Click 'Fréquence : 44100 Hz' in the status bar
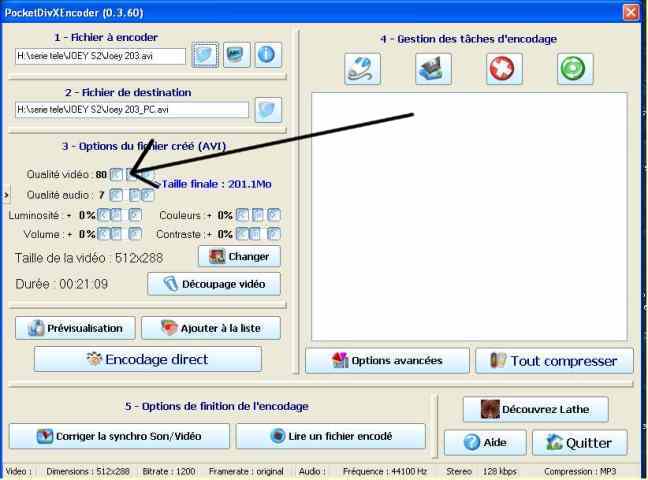 coord(385,471)
